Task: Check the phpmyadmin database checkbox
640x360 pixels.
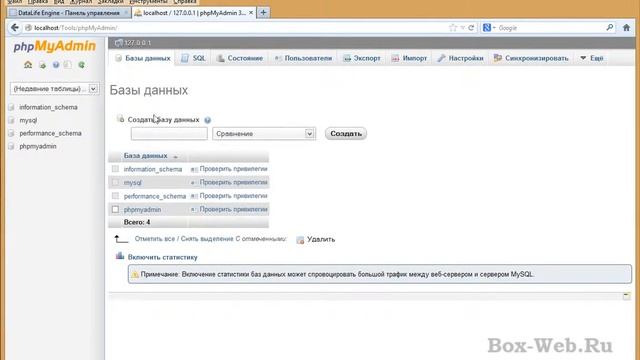Action: click(116, 209)
